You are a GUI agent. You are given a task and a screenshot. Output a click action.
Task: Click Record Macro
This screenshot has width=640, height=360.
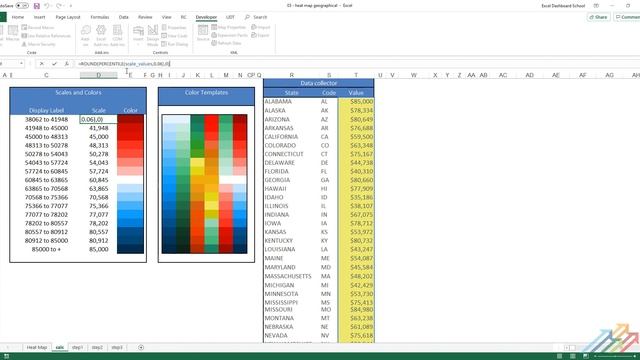tap(38, 27)
